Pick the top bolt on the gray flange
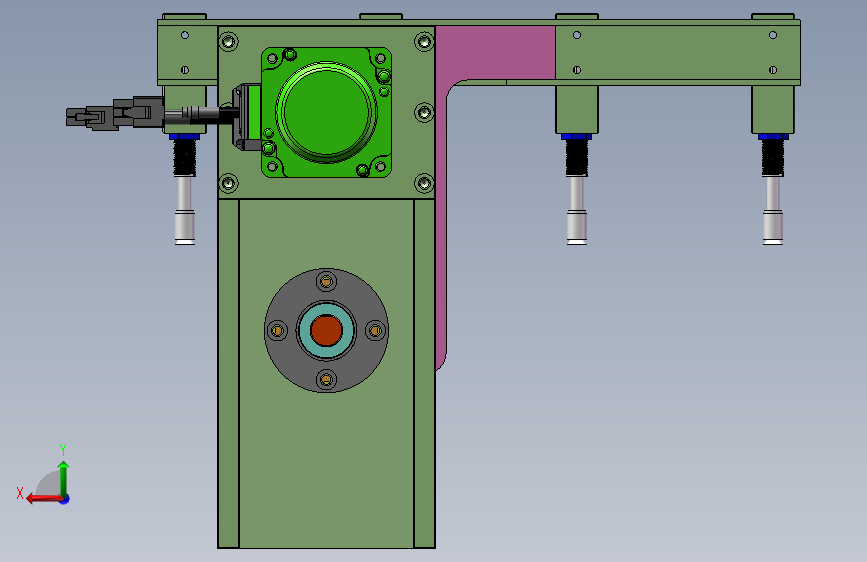The height and width of the screenshot is (562, 867). (x=326, y=282)
